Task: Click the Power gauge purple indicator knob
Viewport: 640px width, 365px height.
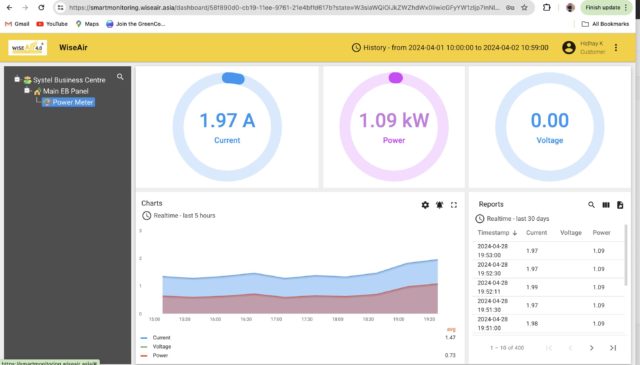Action: tap(396, 78)
